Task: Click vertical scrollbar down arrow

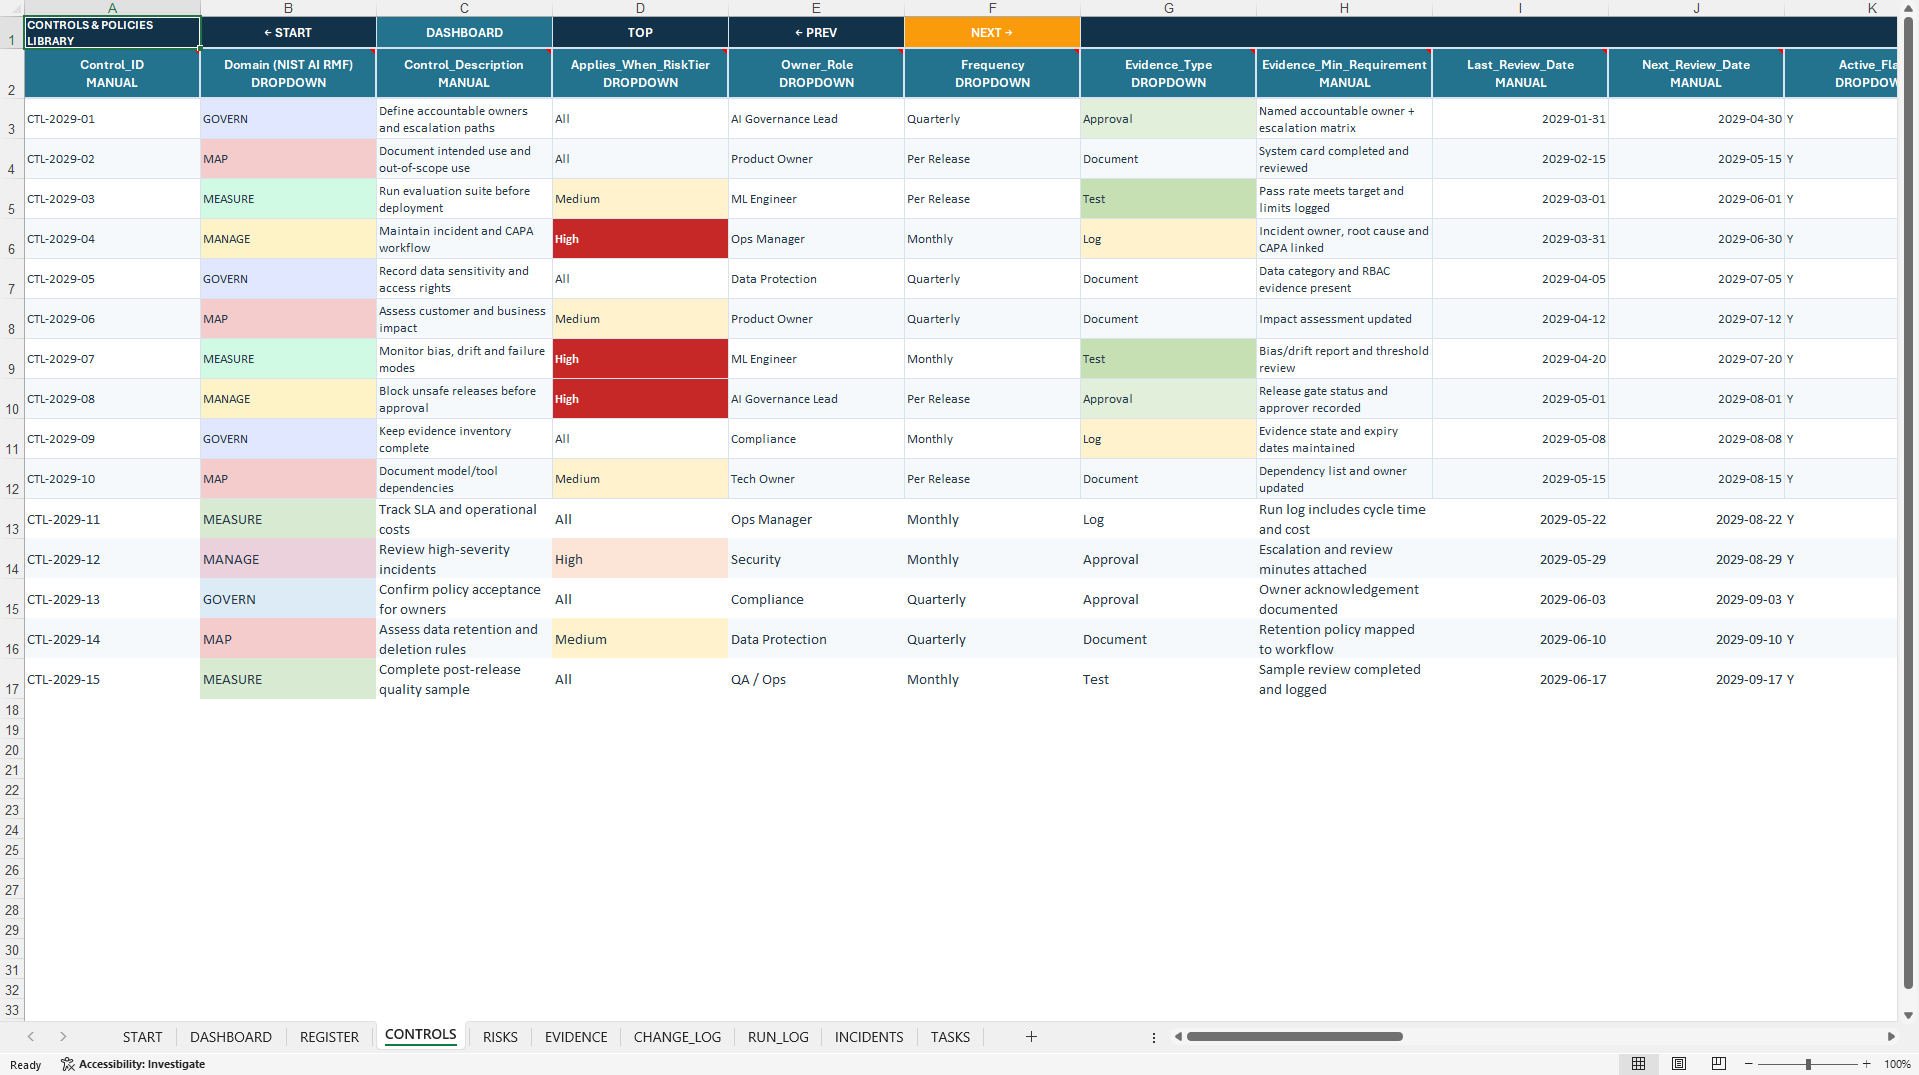Action: point(1908,1015)
